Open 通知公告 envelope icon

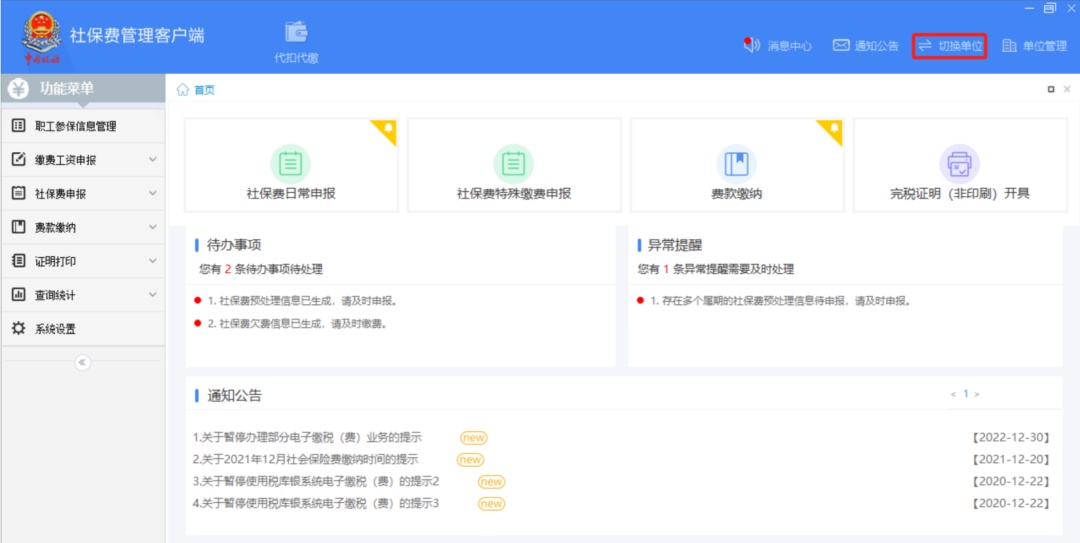pyautogui.click(x=841, y=45)
